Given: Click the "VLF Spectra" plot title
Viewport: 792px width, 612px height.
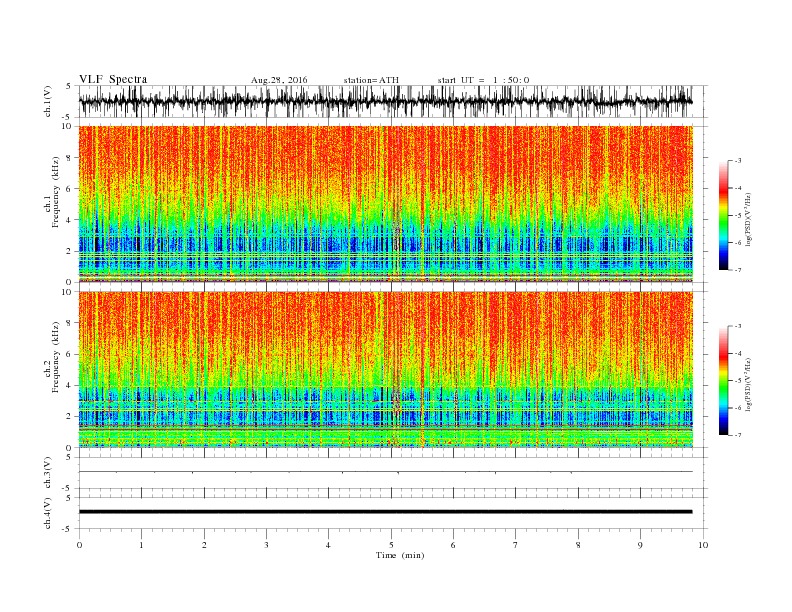Looking at the screenshot, I should click(113, 79).
